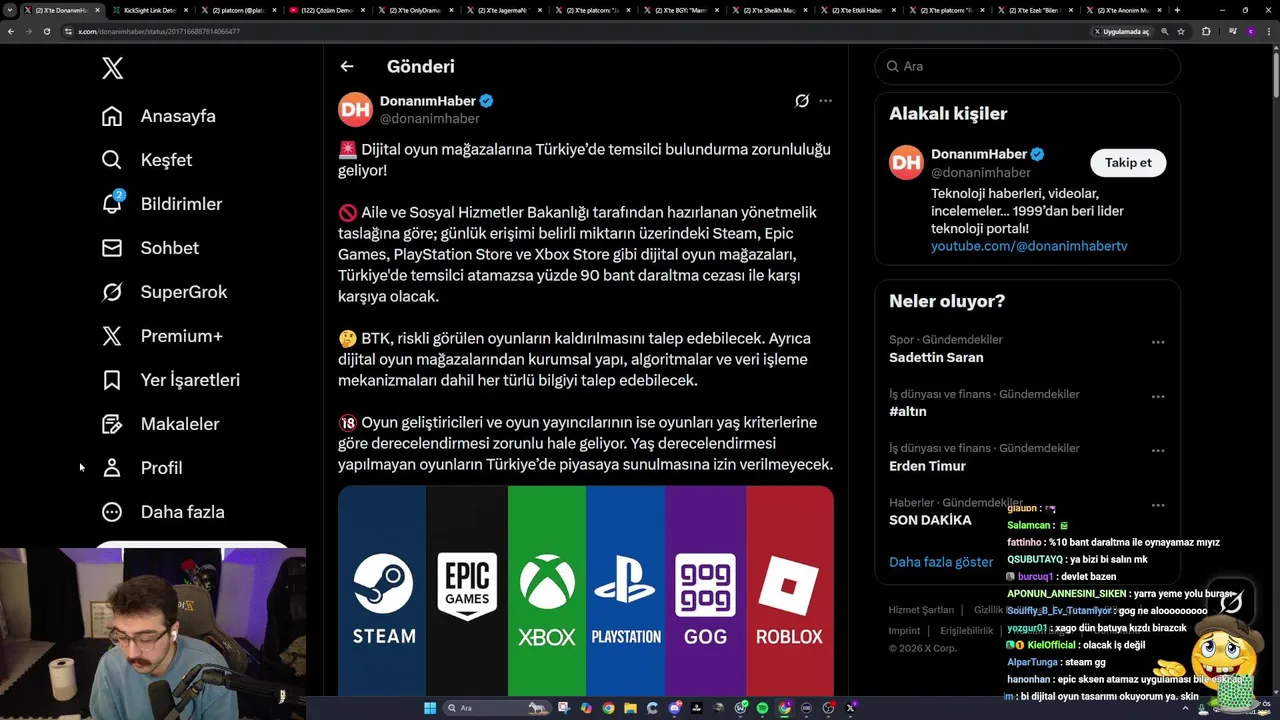This screenshot has height=720, width=1280.
Task: Switch to KickSight Link tab
Action: coord(151,10)
